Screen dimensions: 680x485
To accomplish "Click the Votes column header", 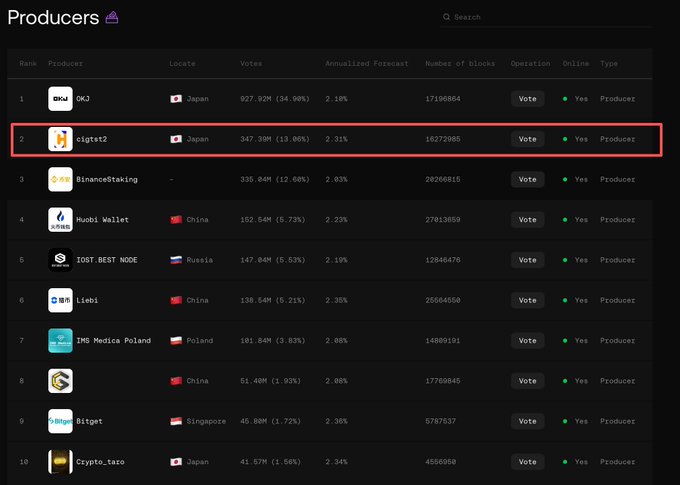I will (x=251, y=63).
